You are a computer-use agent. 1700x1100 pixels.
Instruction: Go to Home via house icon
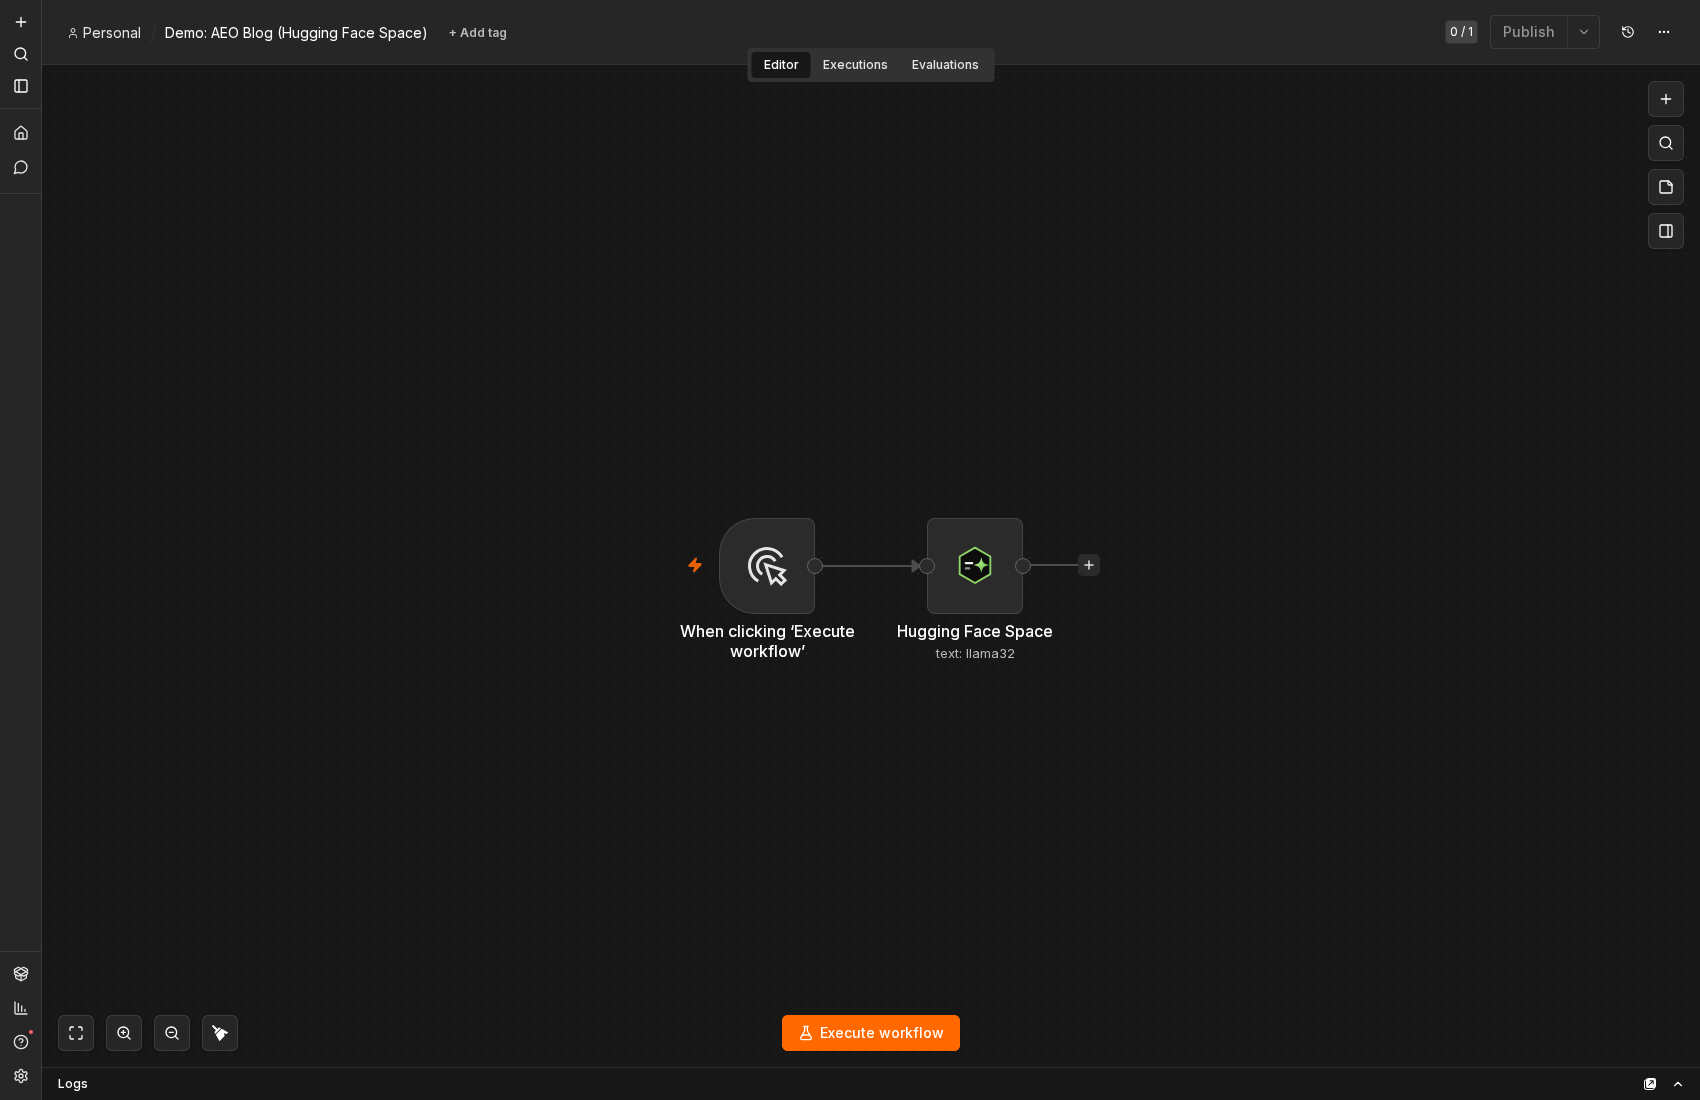tap(20, 133)
